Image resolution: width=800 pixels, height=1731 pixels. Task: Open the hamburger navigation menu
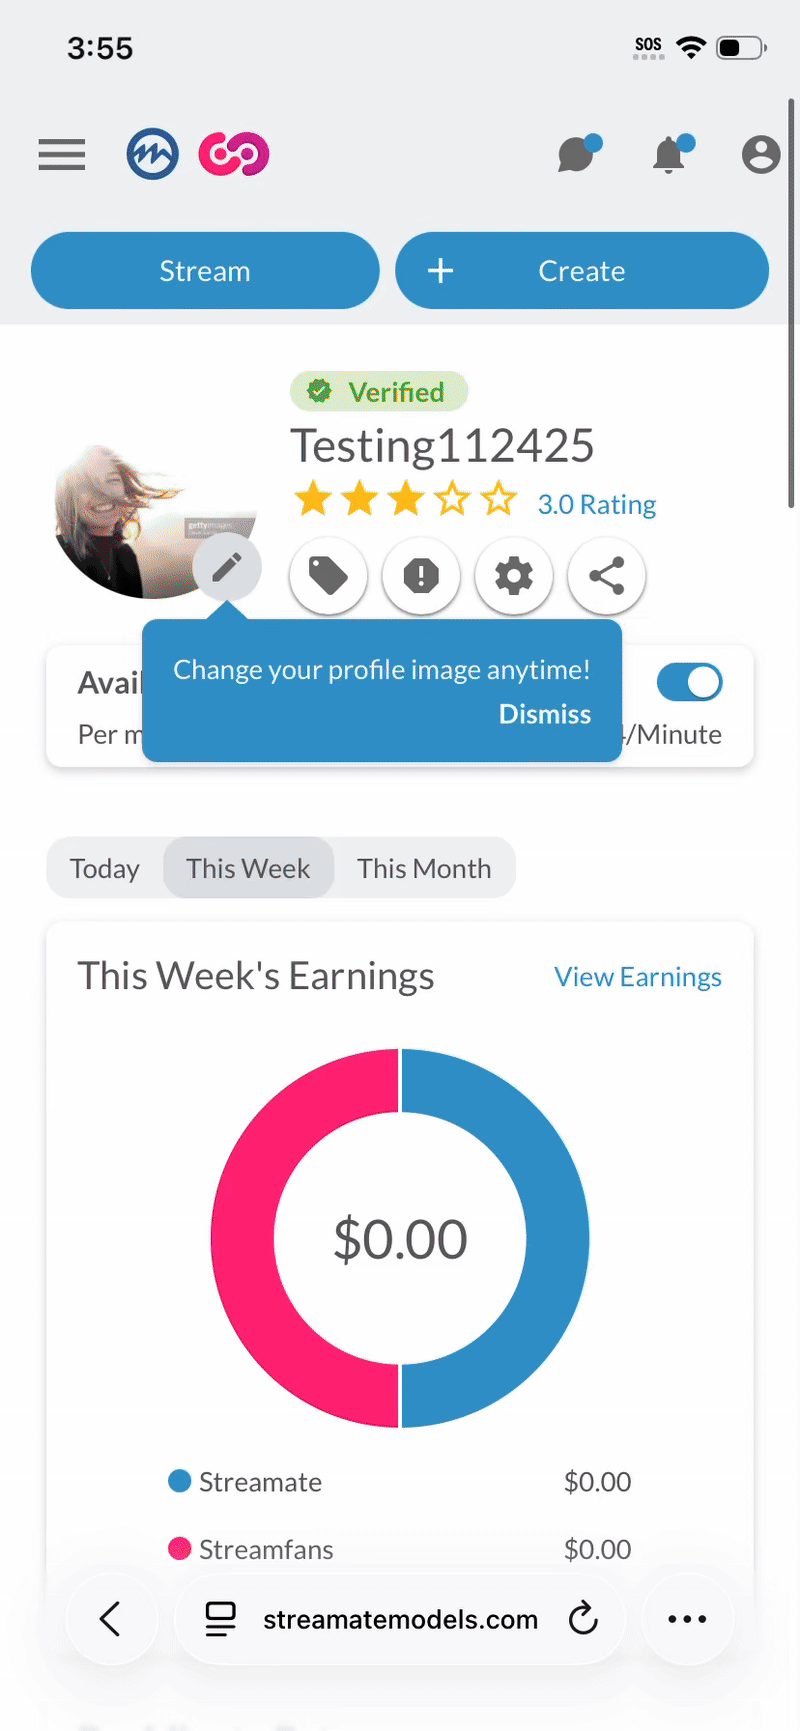[62, 155]
